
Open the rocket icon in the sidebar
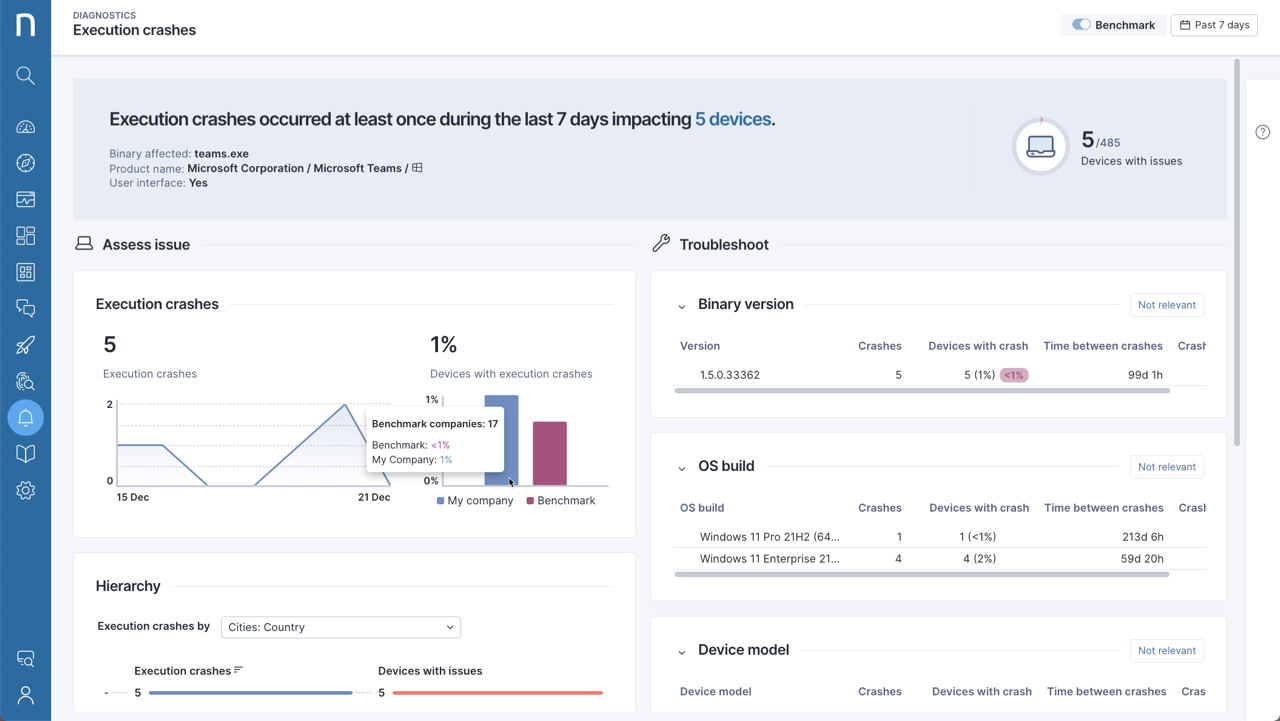coord(26,345)
